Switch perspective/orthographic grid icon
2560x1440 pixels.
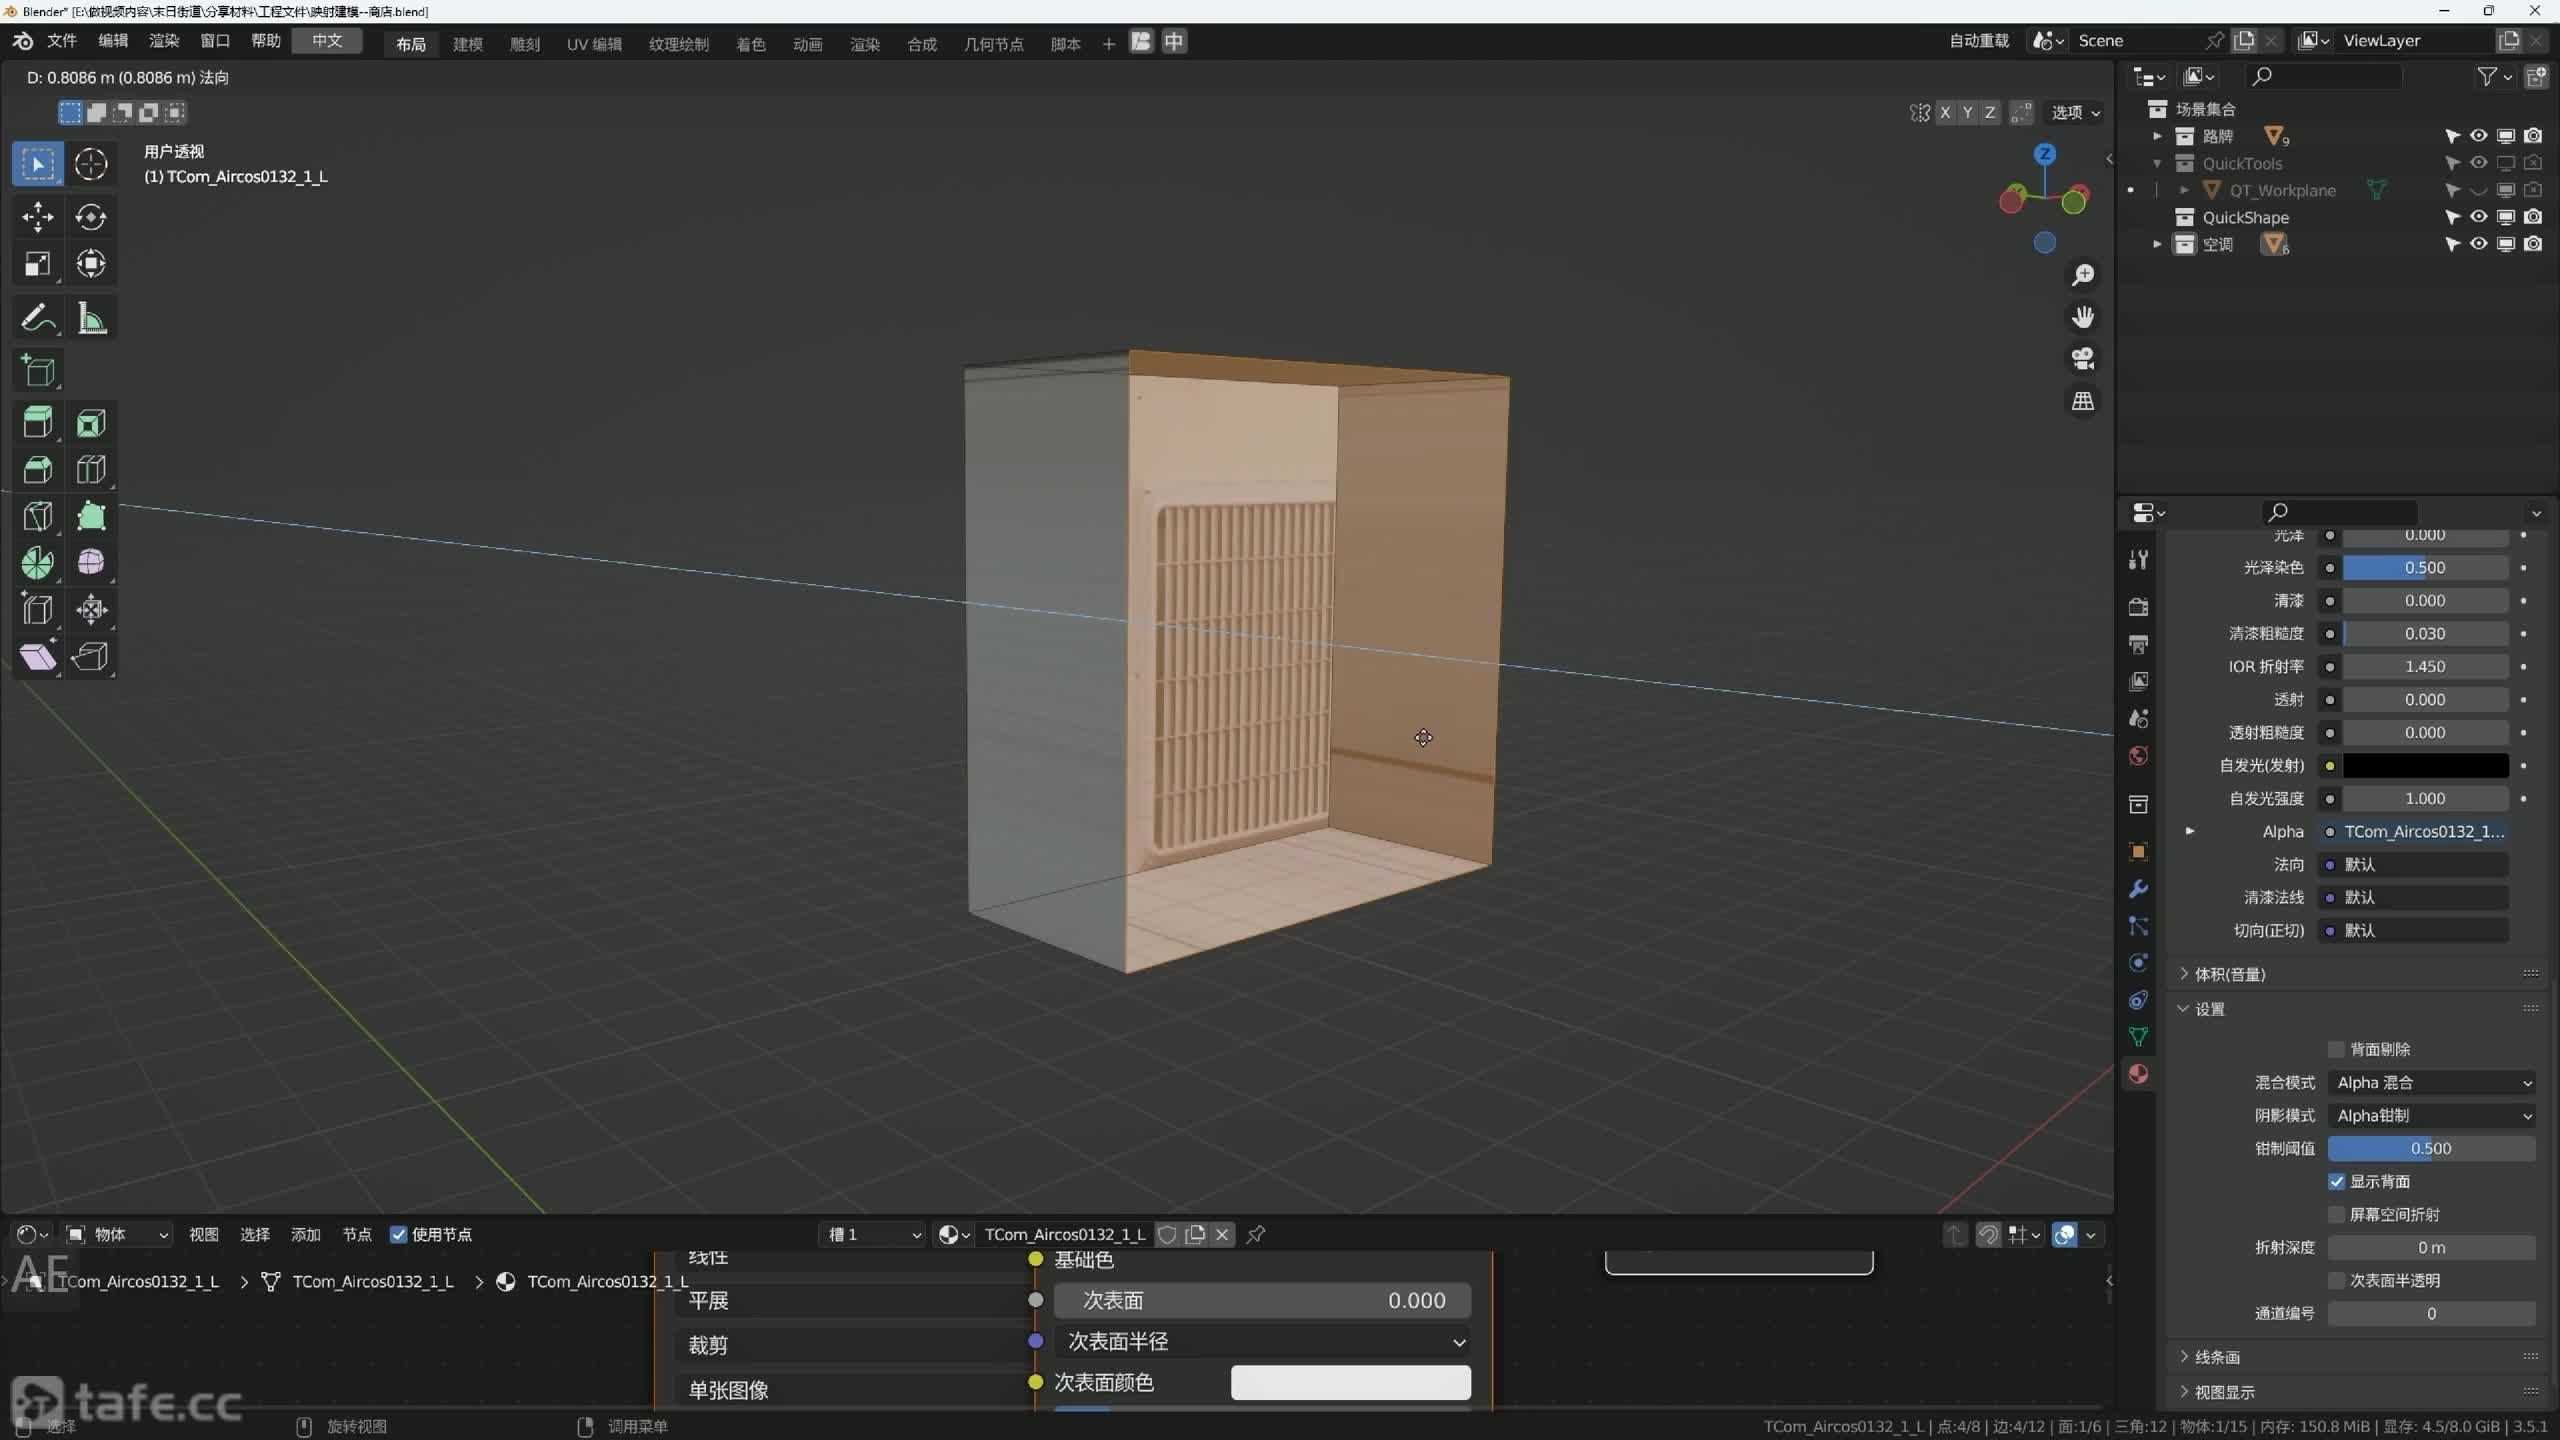coord(2083,401)
